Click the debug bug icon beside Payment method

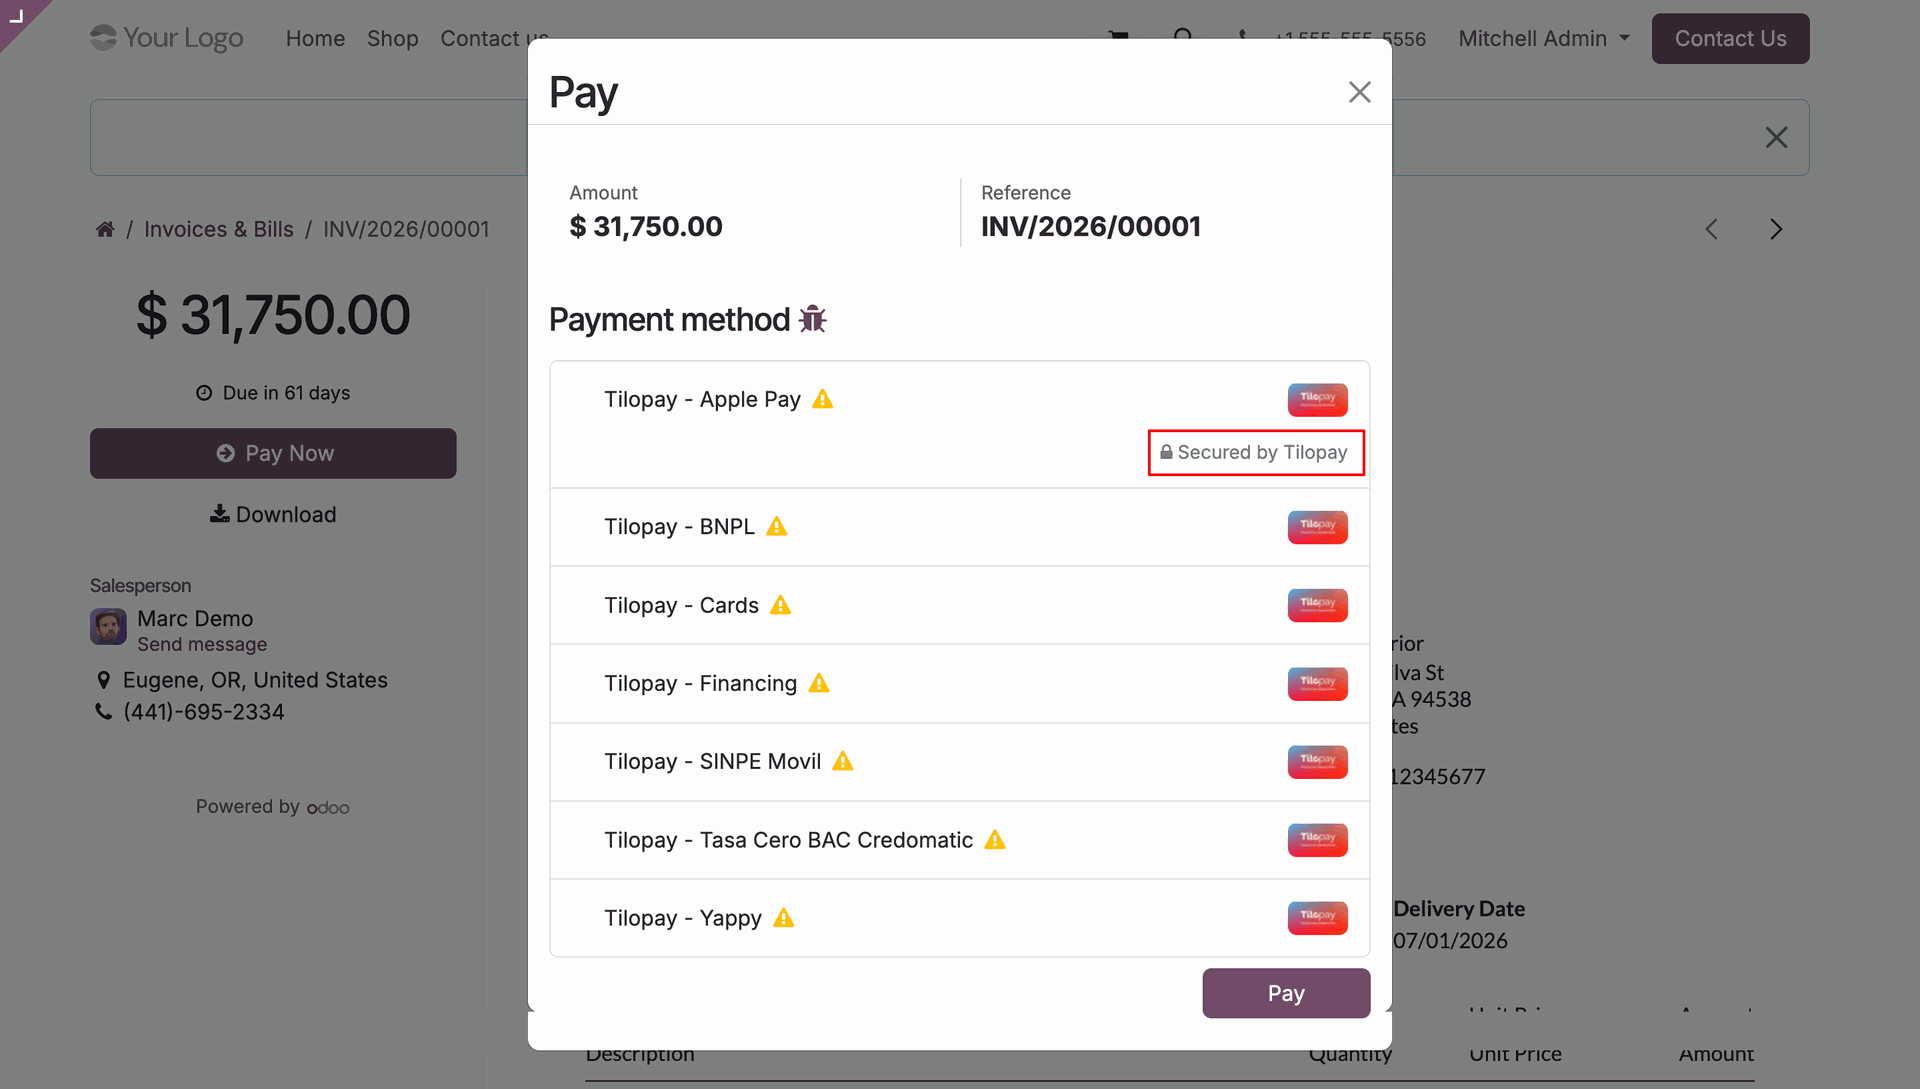click(813, 319)
